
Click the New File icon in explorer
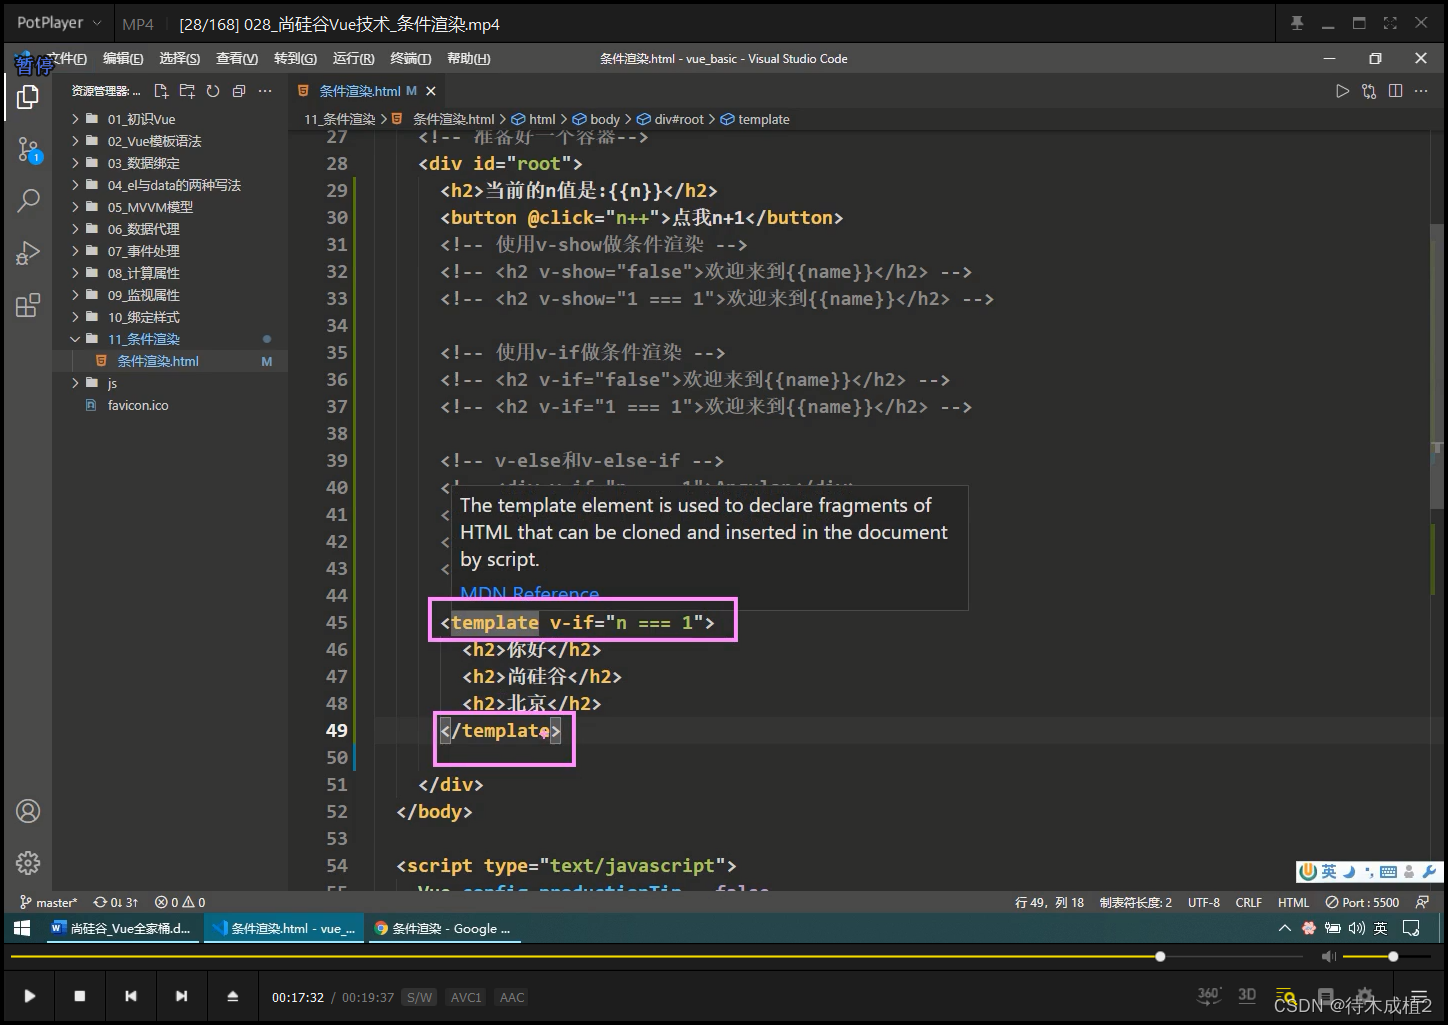(x=162, y=91)
